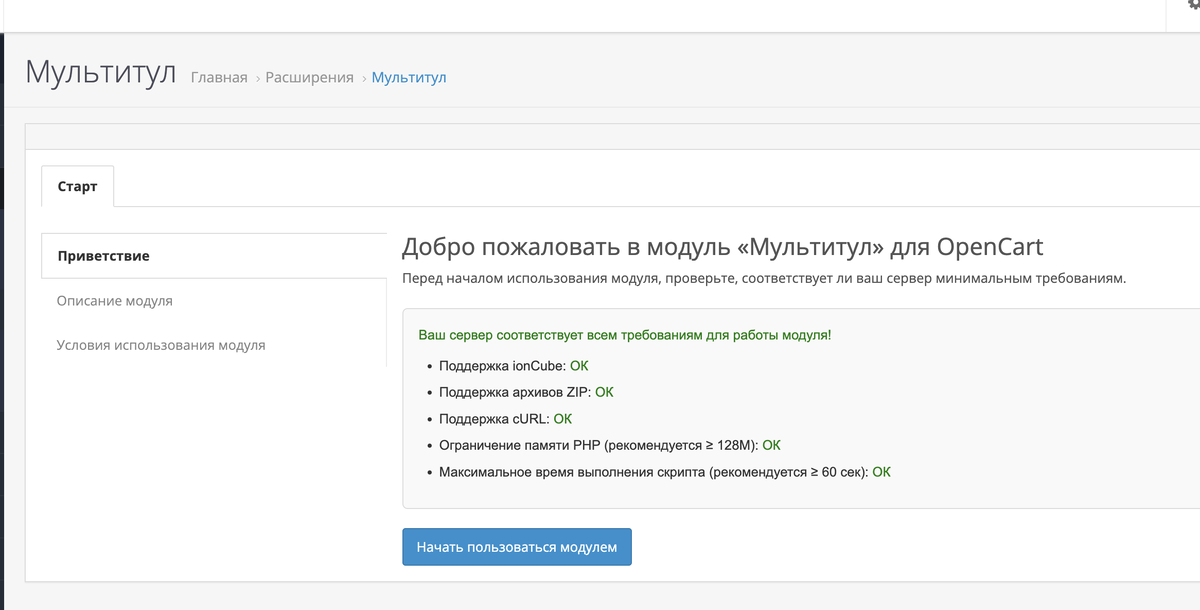
Task: Click Максимальное время выполнения скрипта line
Action: pyautogui.click(x=664, y=472)
